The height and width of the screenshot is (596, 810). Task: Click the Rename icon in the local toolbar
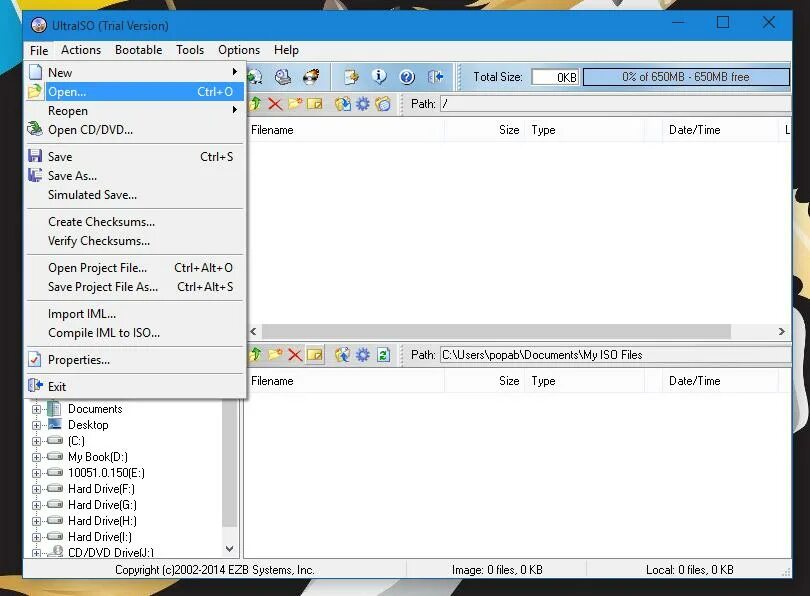click(x=315, y=355)
